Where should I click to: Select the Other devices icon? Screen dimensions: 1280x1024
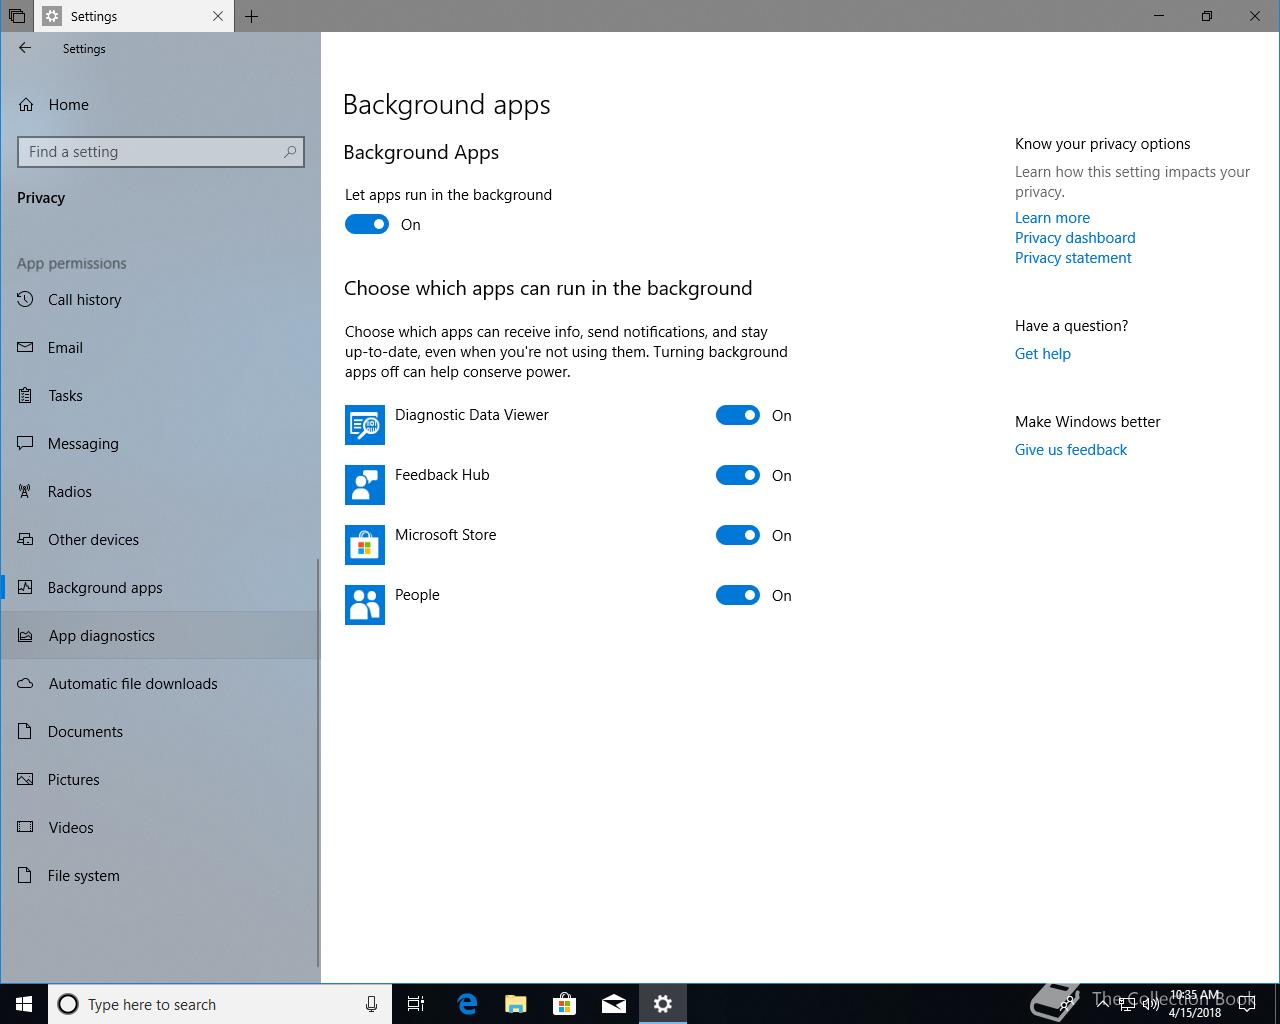[26, 539]
